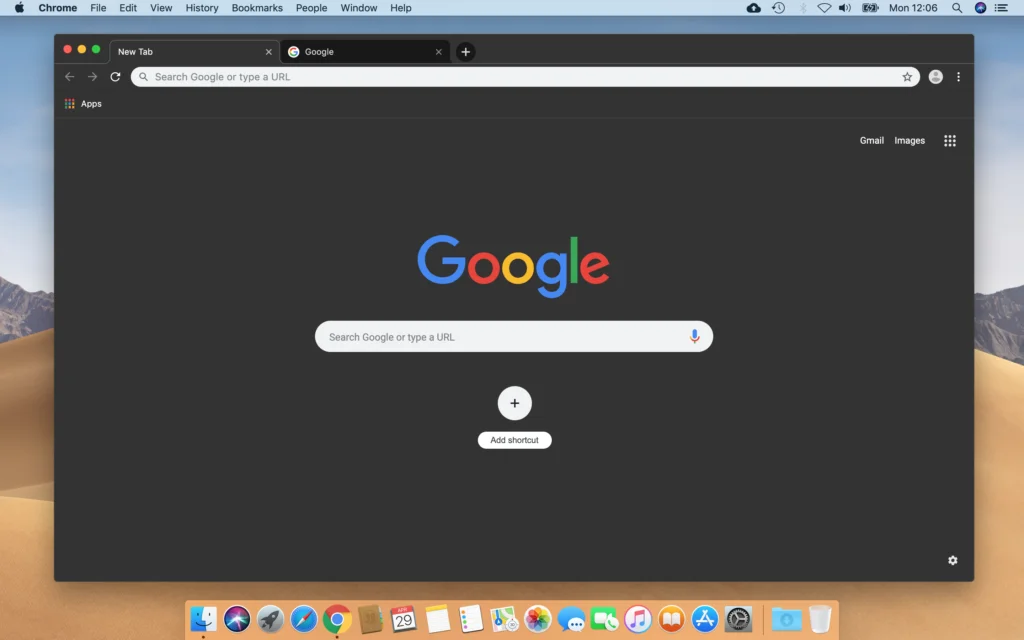
Task: Open System Preferences from the Dock
Action: (x=739, y=618)
